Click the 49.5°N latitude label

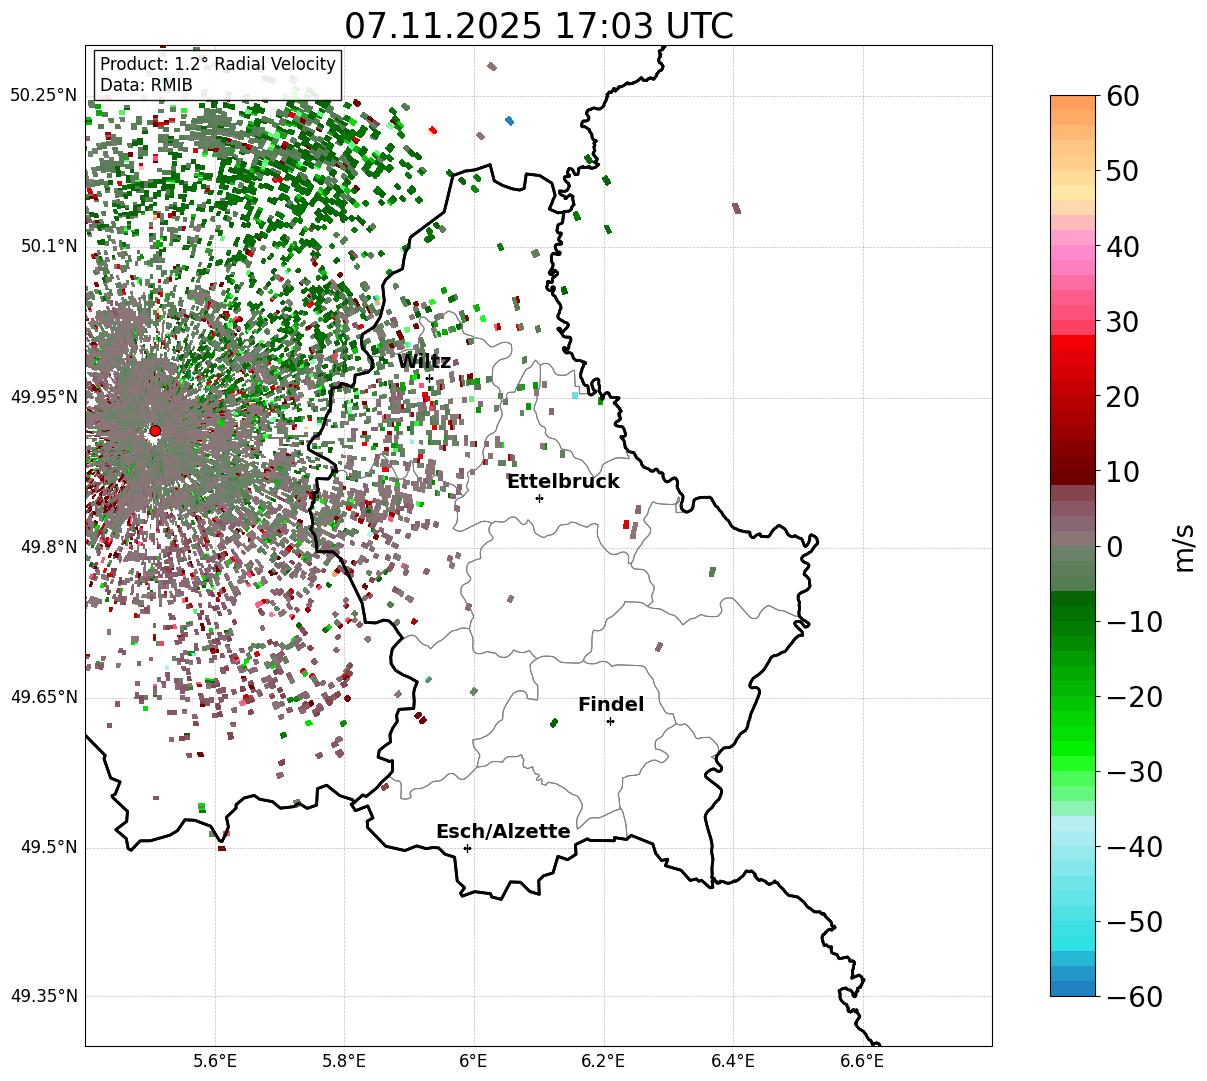click(x=48, y=847)
